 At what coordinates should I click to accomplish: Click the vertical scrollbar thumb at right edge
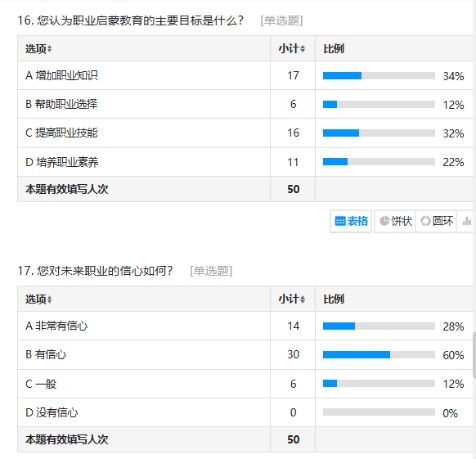[x=474, y=355]
